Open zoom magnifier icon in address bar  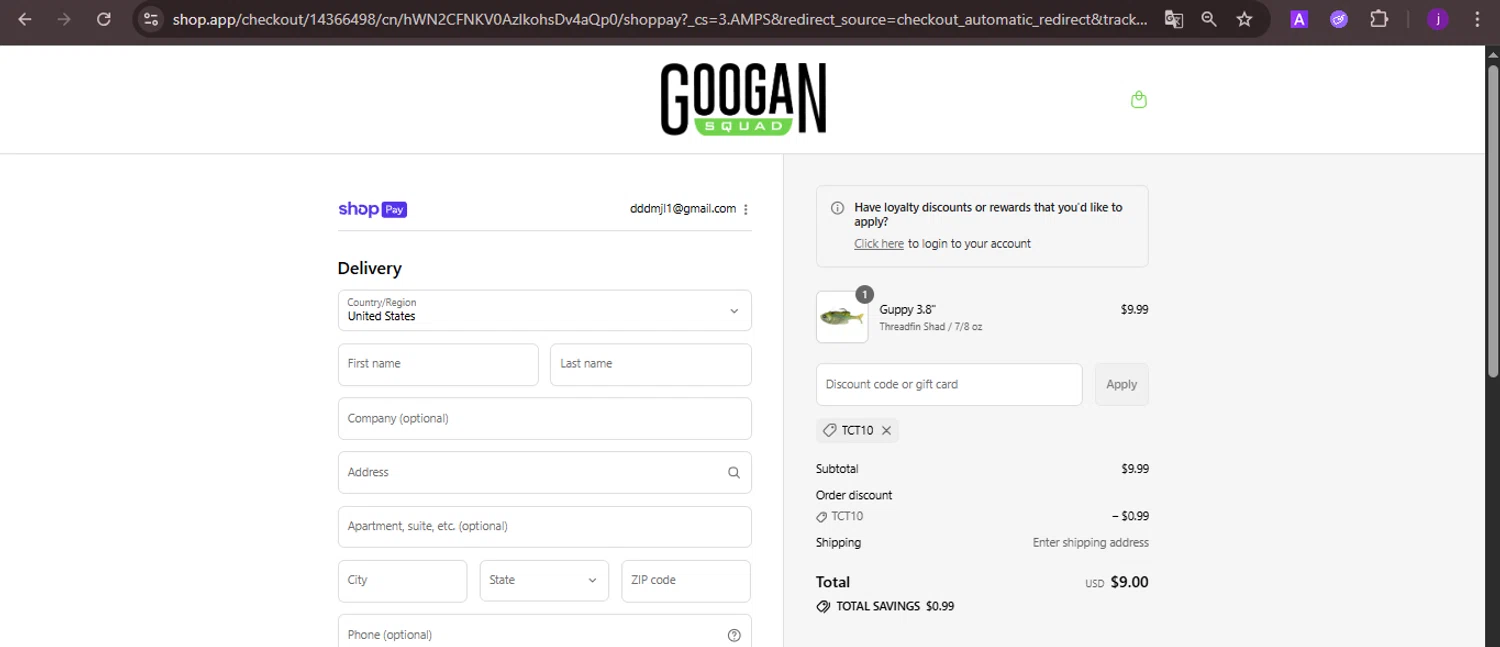[1209, 19]
